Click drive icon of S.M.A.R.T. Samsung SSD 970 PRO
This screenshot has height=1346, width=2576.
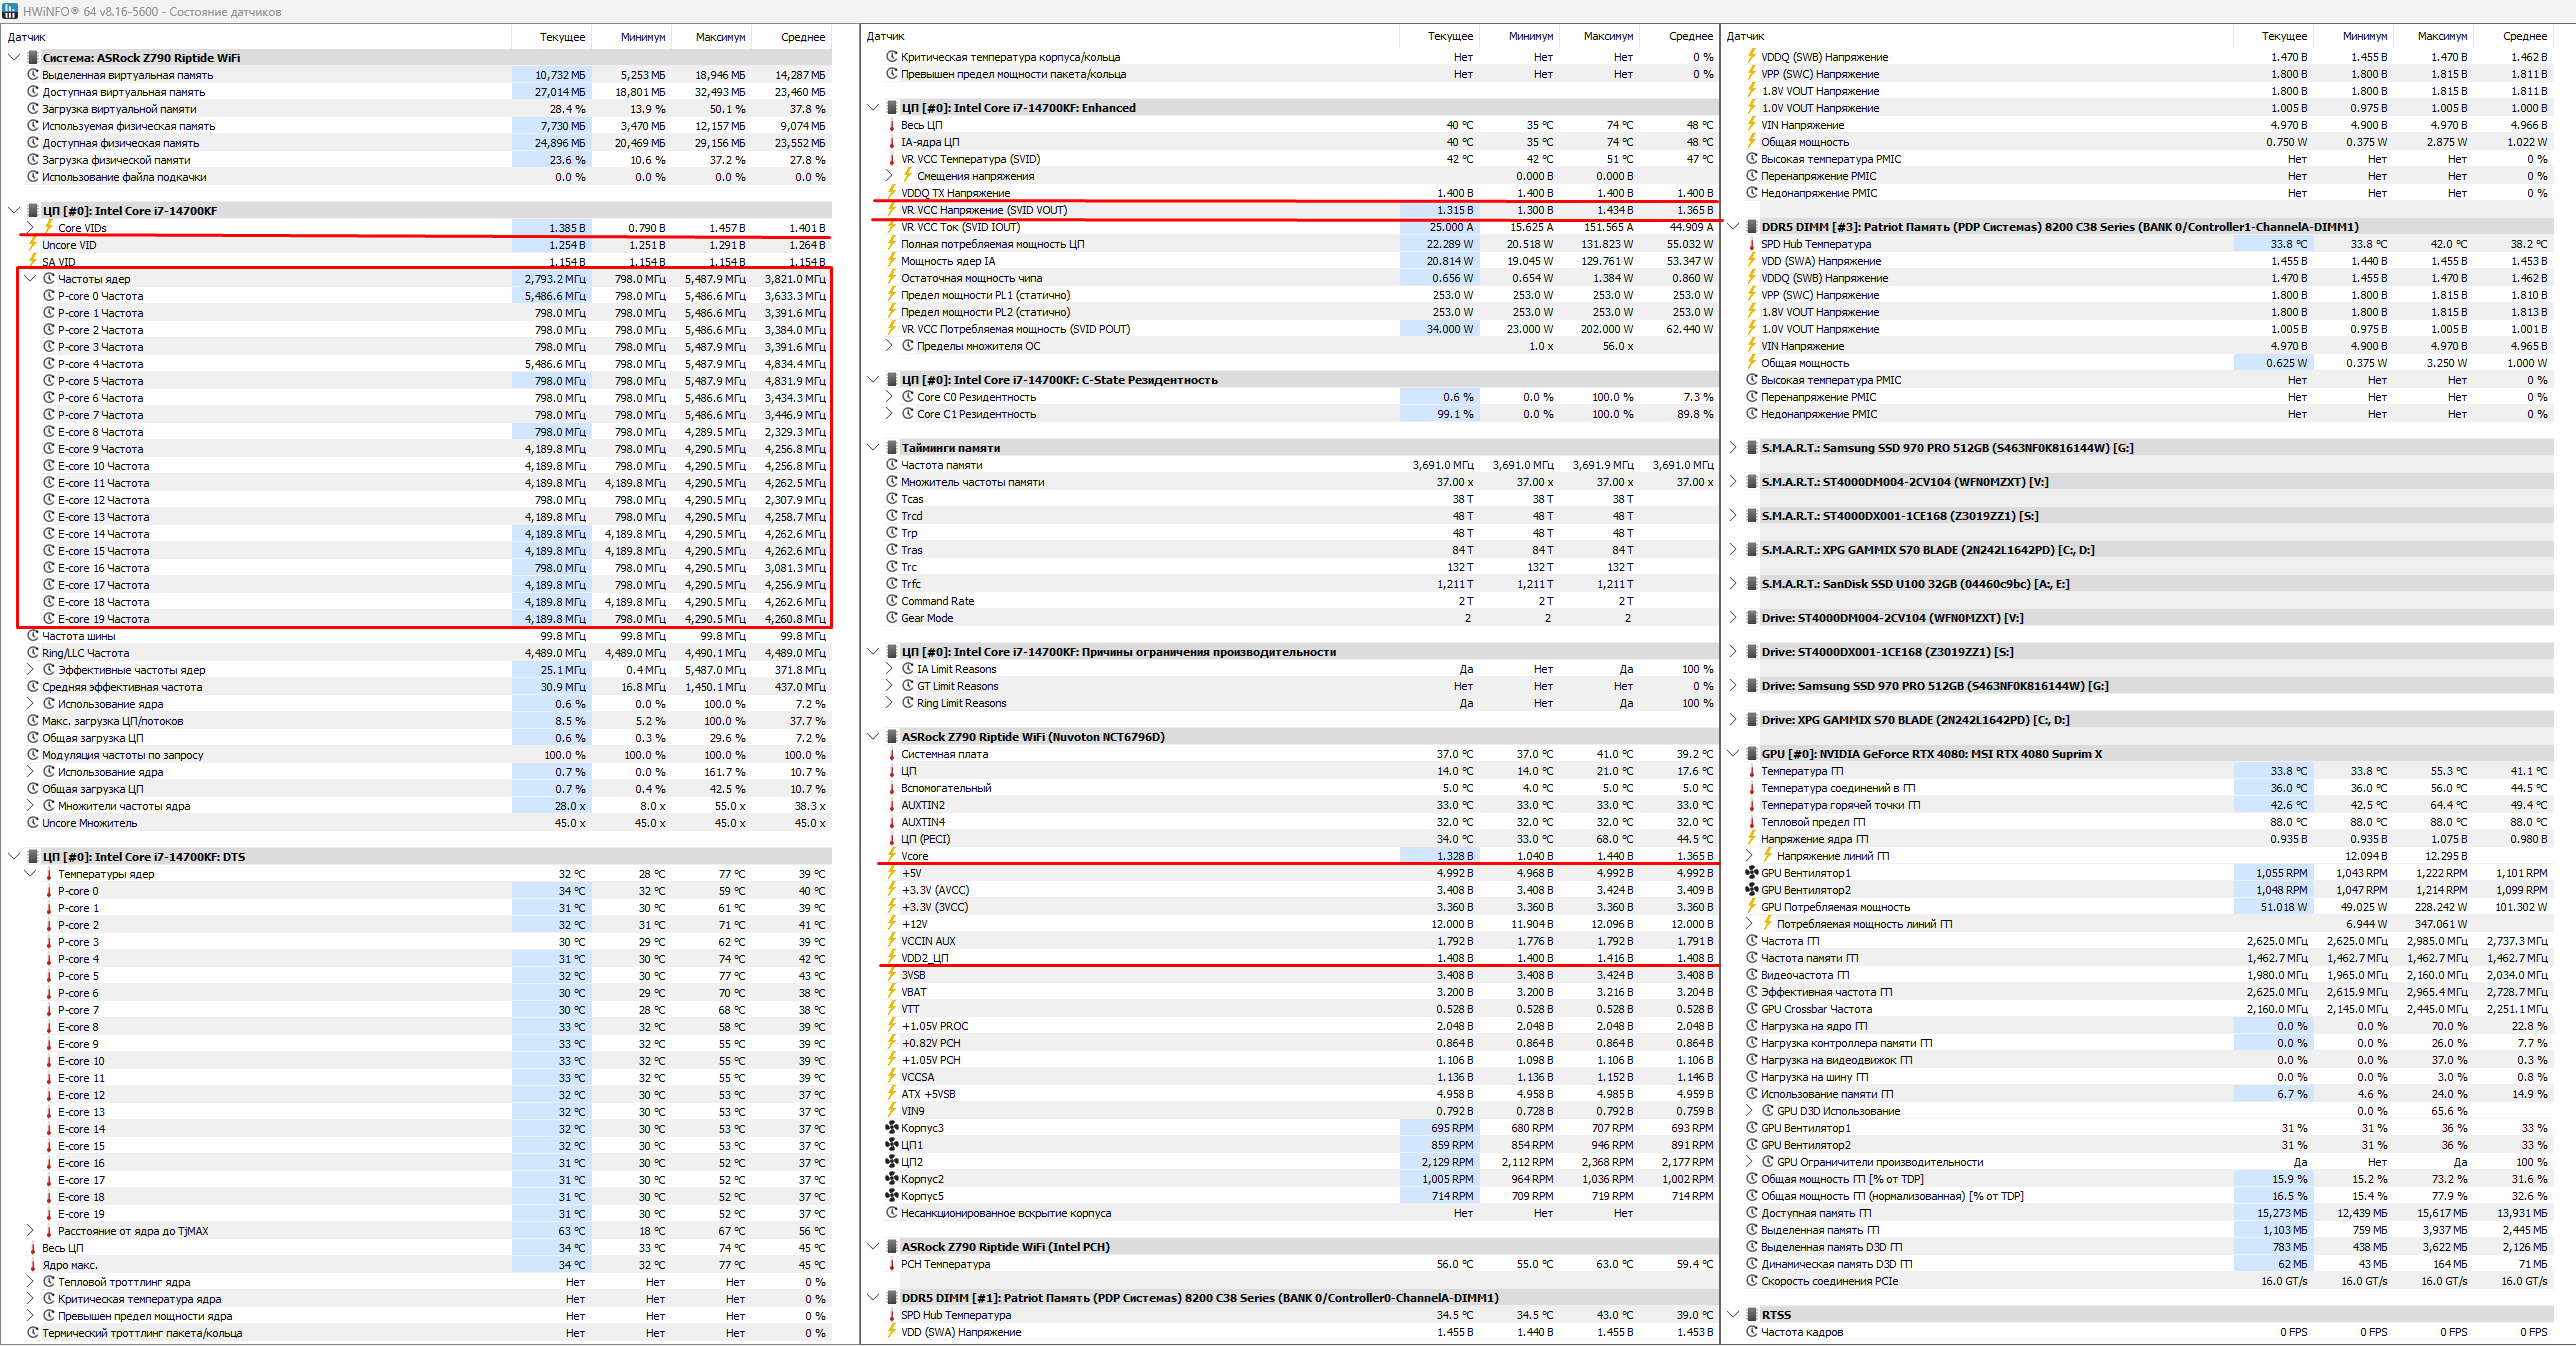1751,448
